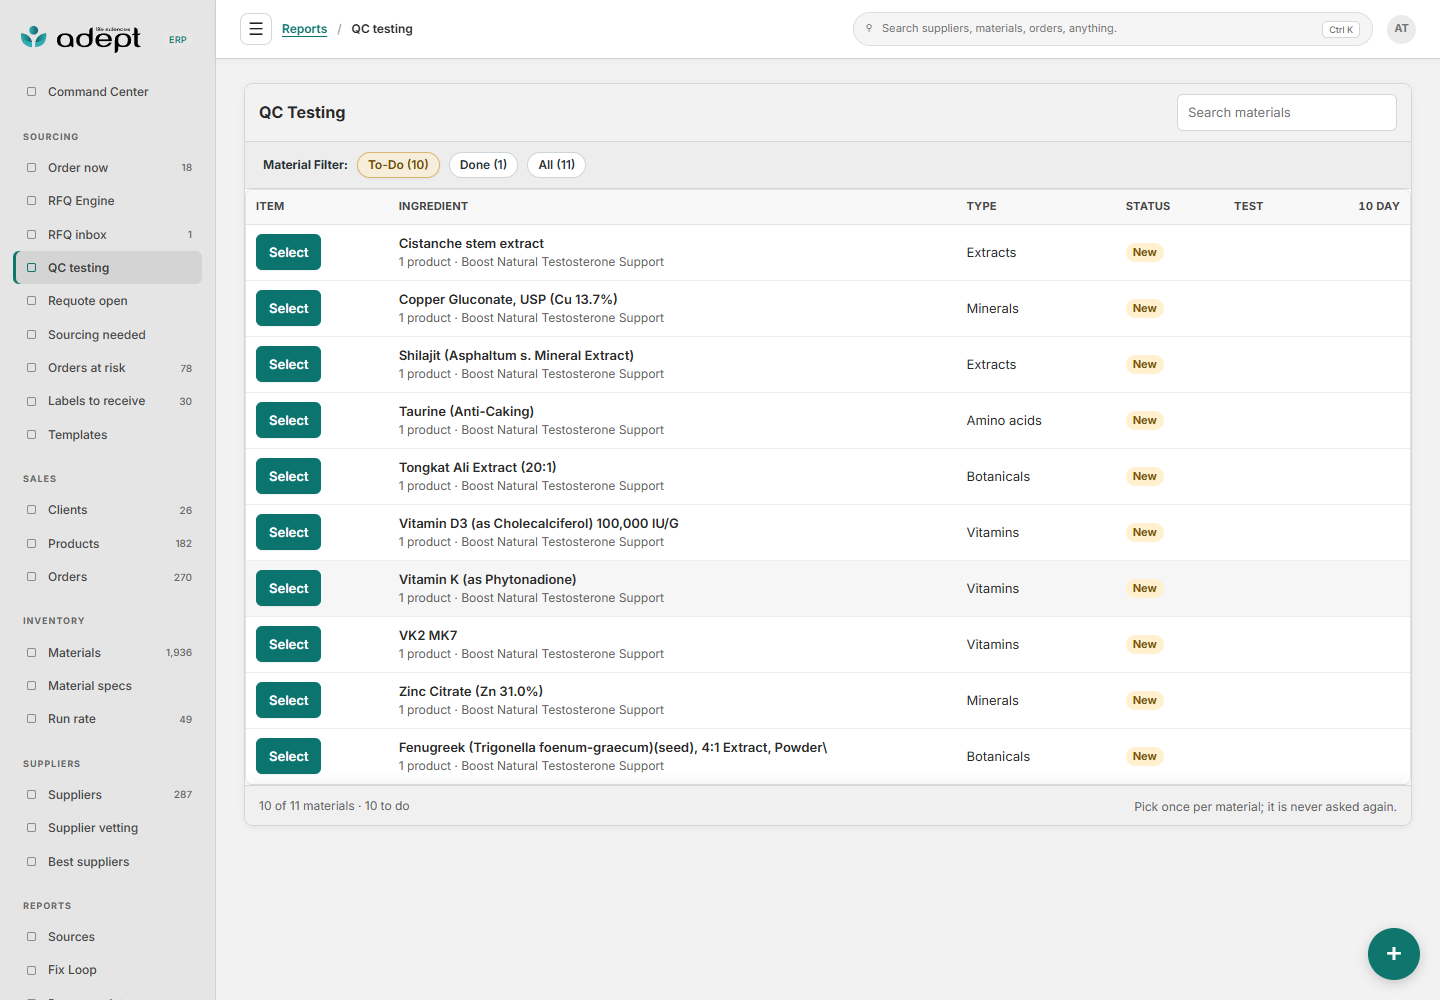The image size is (1440, 1000).
Task: Click the Products sidebar icon
Action: [x=31, y=544]
